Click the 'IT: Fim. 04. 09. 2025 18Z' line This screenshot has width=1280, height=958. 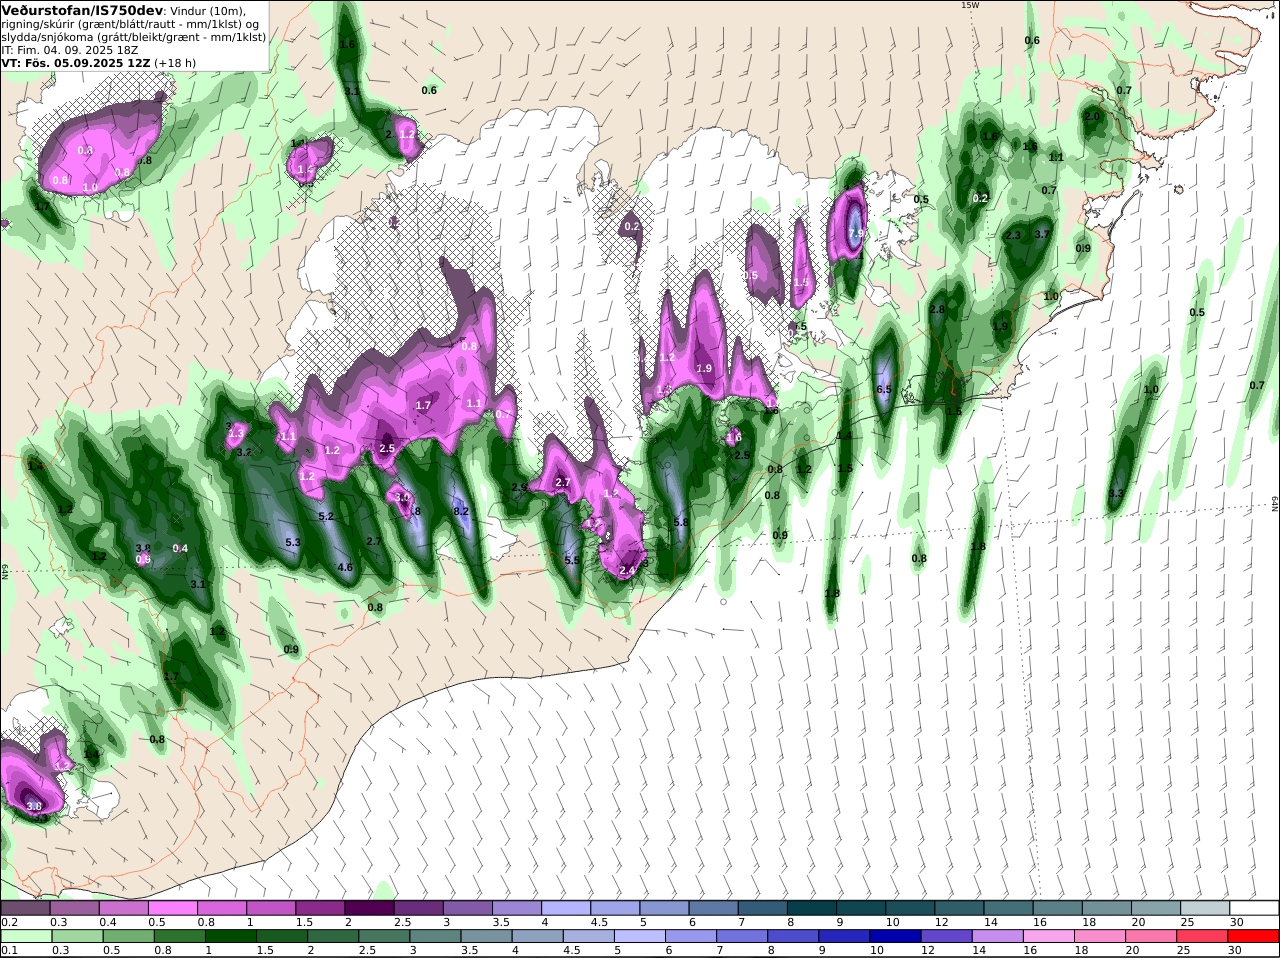(x=69, y=49)
